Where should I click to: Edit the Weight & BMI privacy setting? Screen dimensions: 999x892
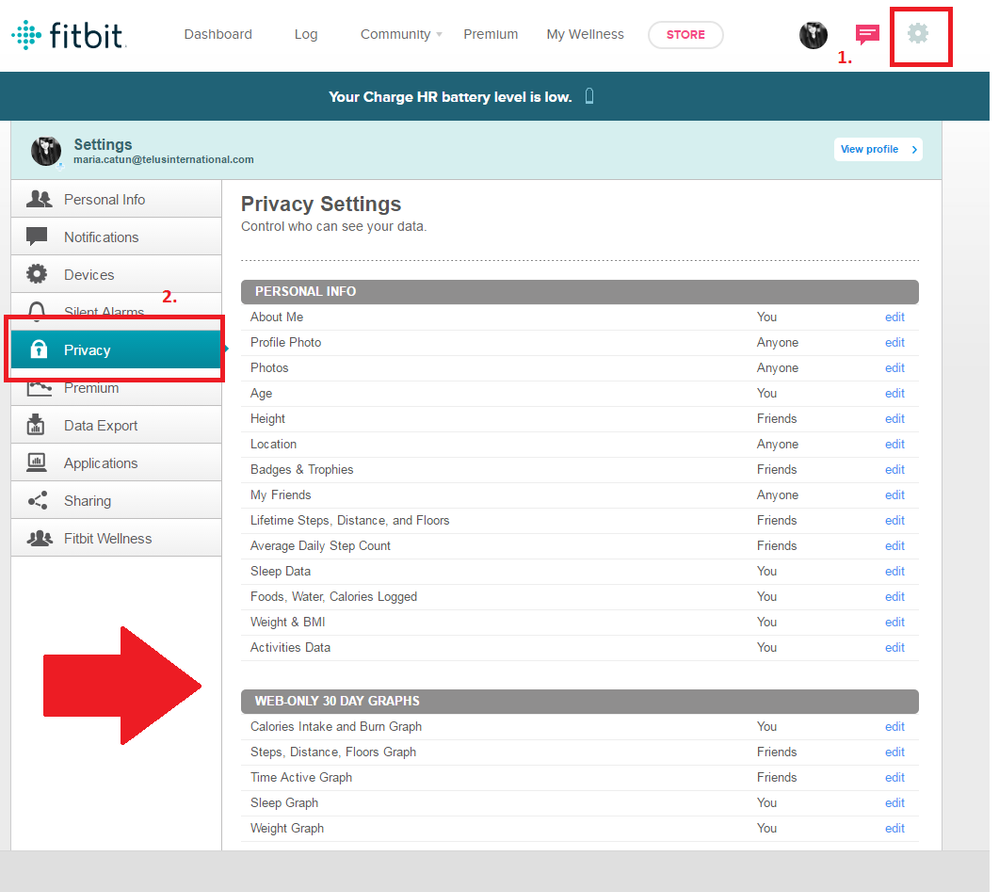coord(895,622)
